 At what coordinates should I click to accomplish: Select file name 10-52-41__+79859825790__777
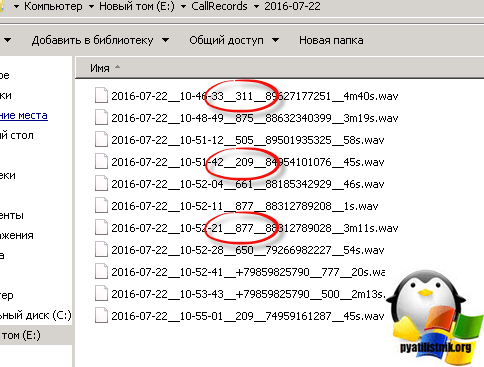point(248,272)
